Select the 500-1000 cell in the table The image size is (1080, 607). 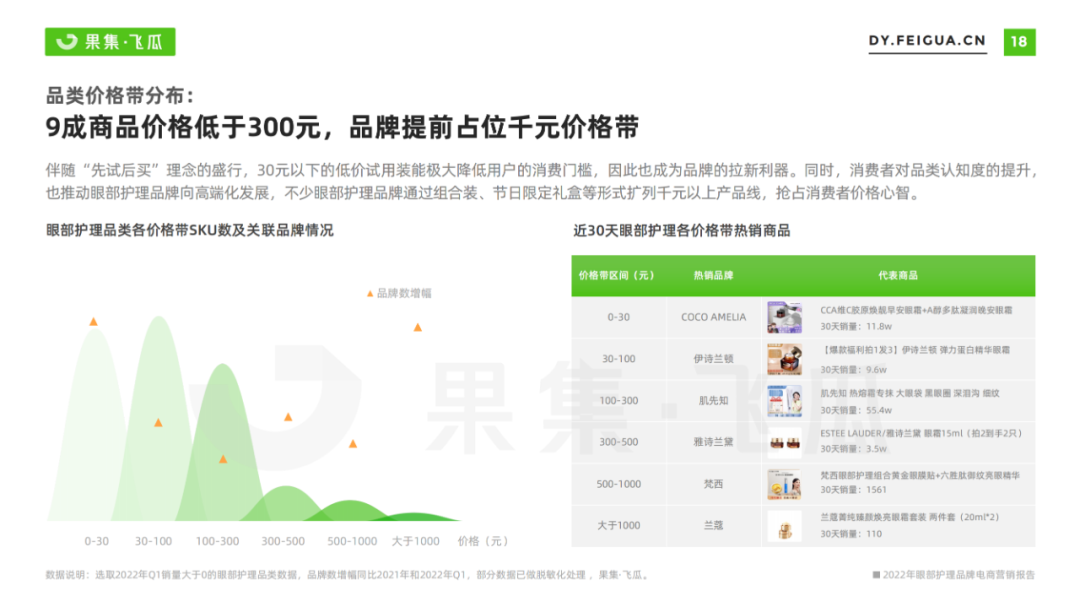point(619,484)
